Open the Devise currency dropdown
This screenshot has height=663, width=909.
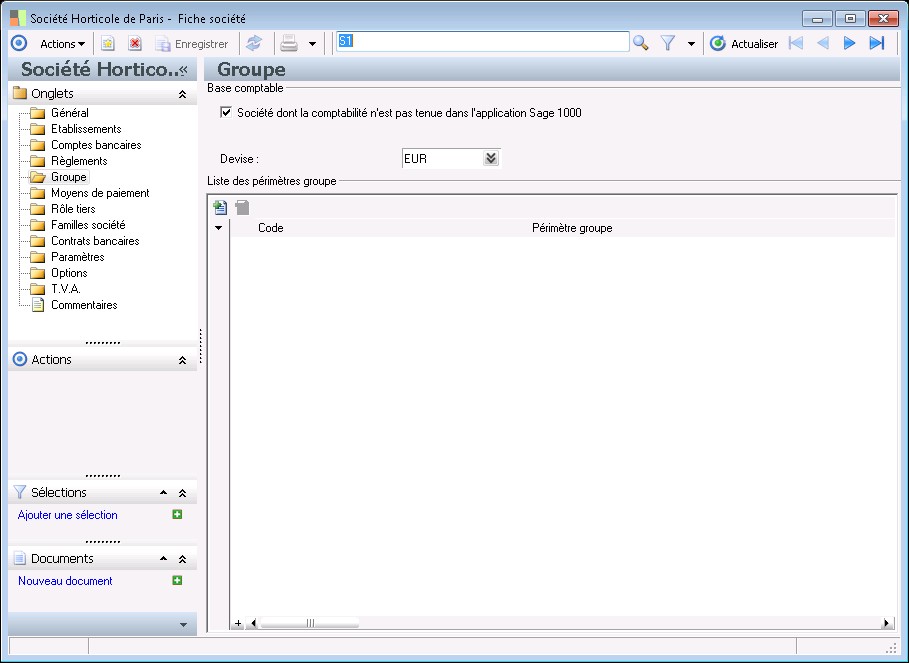pos(490,158)
